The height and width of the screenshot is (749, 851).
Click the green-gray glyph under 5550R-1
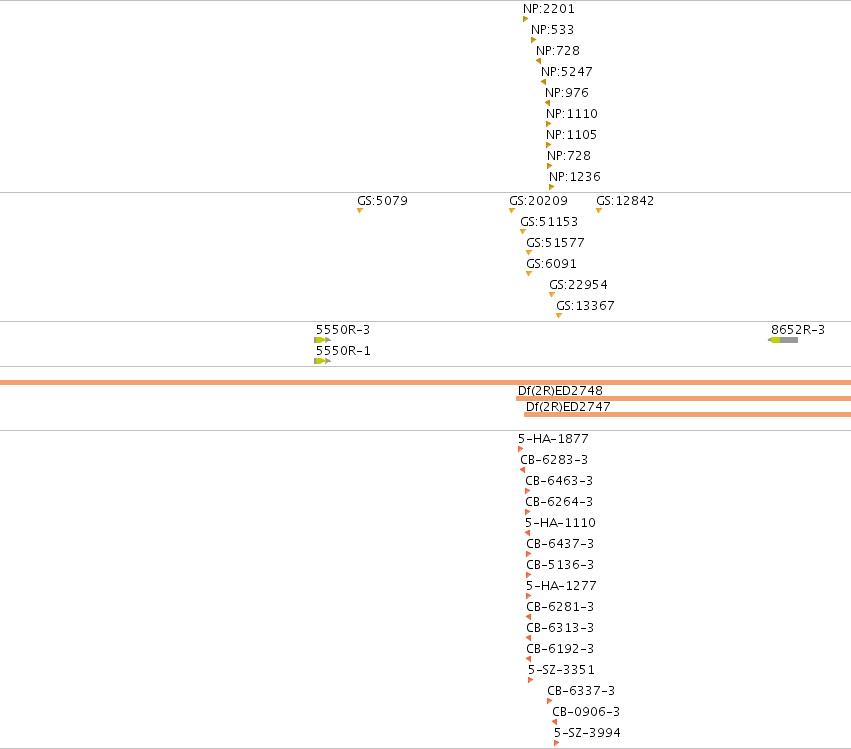322,361
